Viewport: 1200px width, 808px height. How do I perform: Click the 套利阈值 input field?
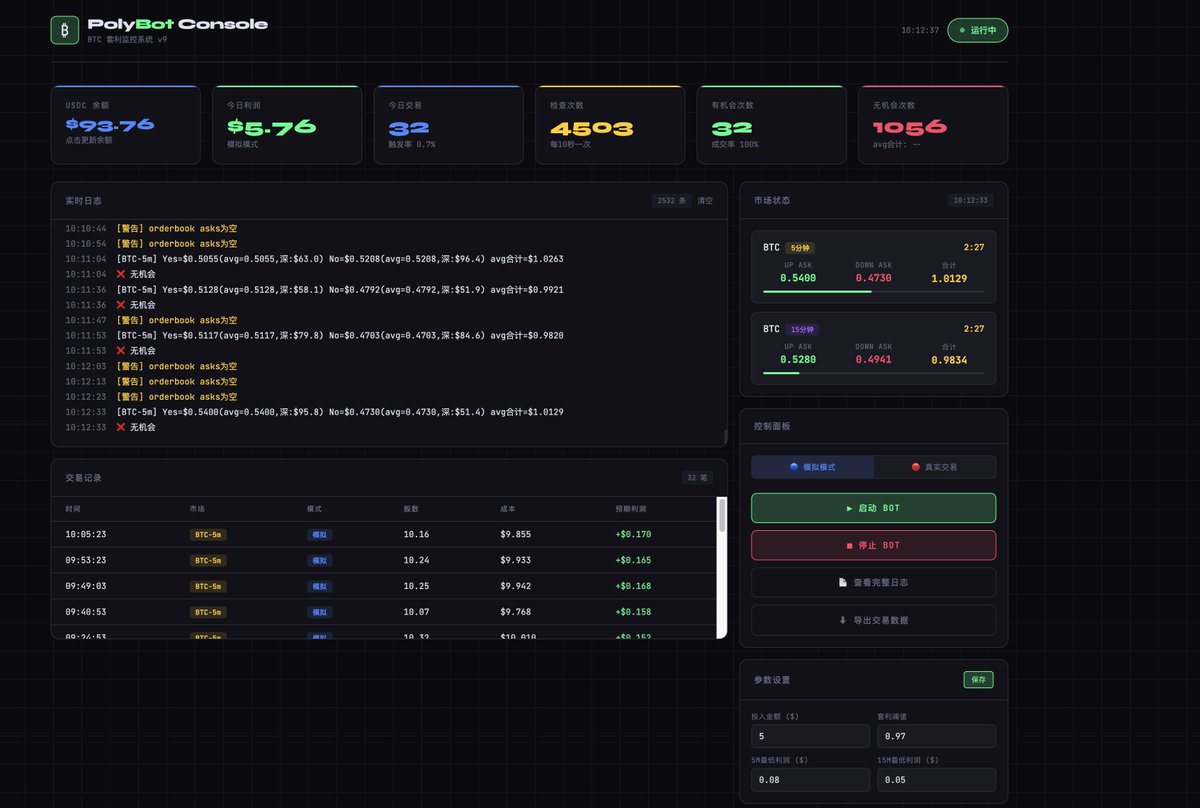[937, 736]
